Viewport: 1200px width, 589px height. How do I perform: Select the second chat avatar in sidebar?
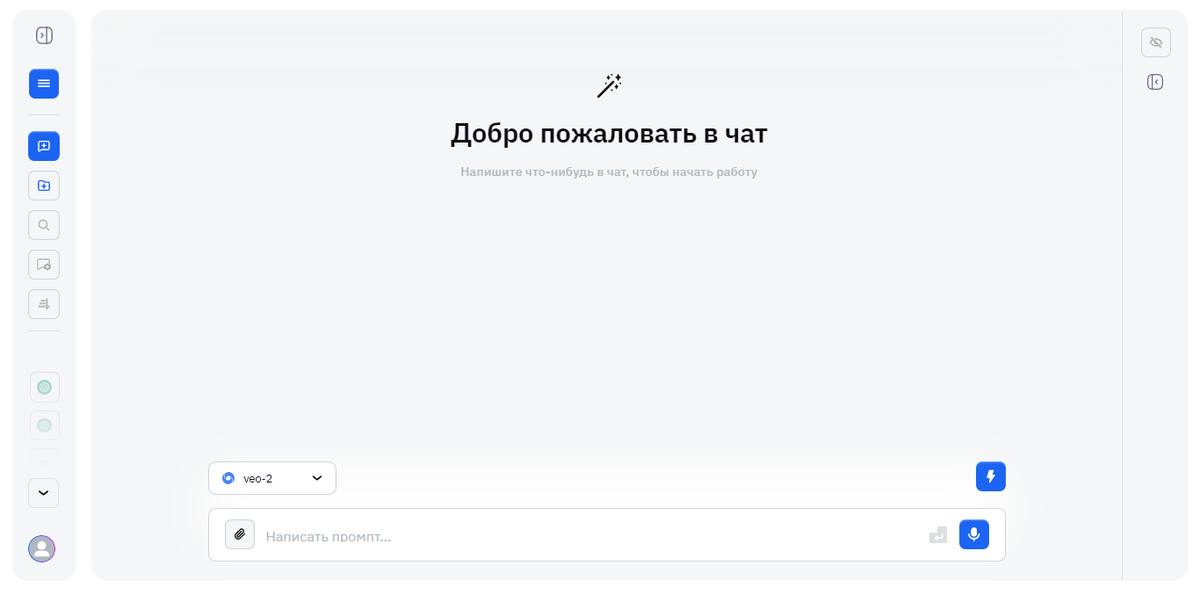coord(43,425)
